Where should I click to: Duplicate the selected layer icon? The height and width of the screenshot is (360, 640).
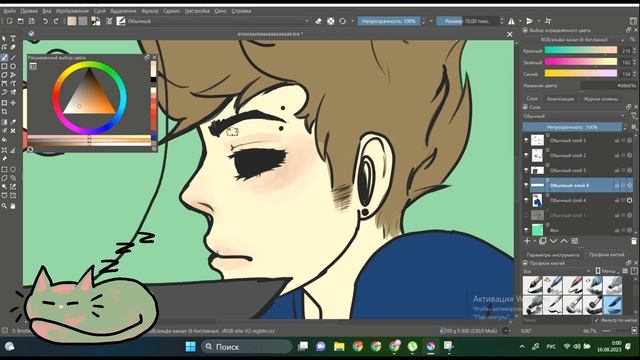542,241
